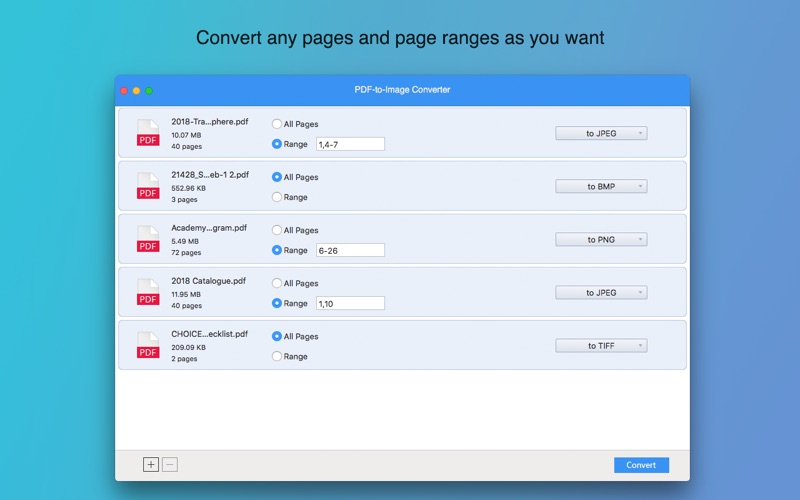Click the PDF icon for CHOICE...ecklist.pdf
800x500 pixels.
(x=148, y=345)
